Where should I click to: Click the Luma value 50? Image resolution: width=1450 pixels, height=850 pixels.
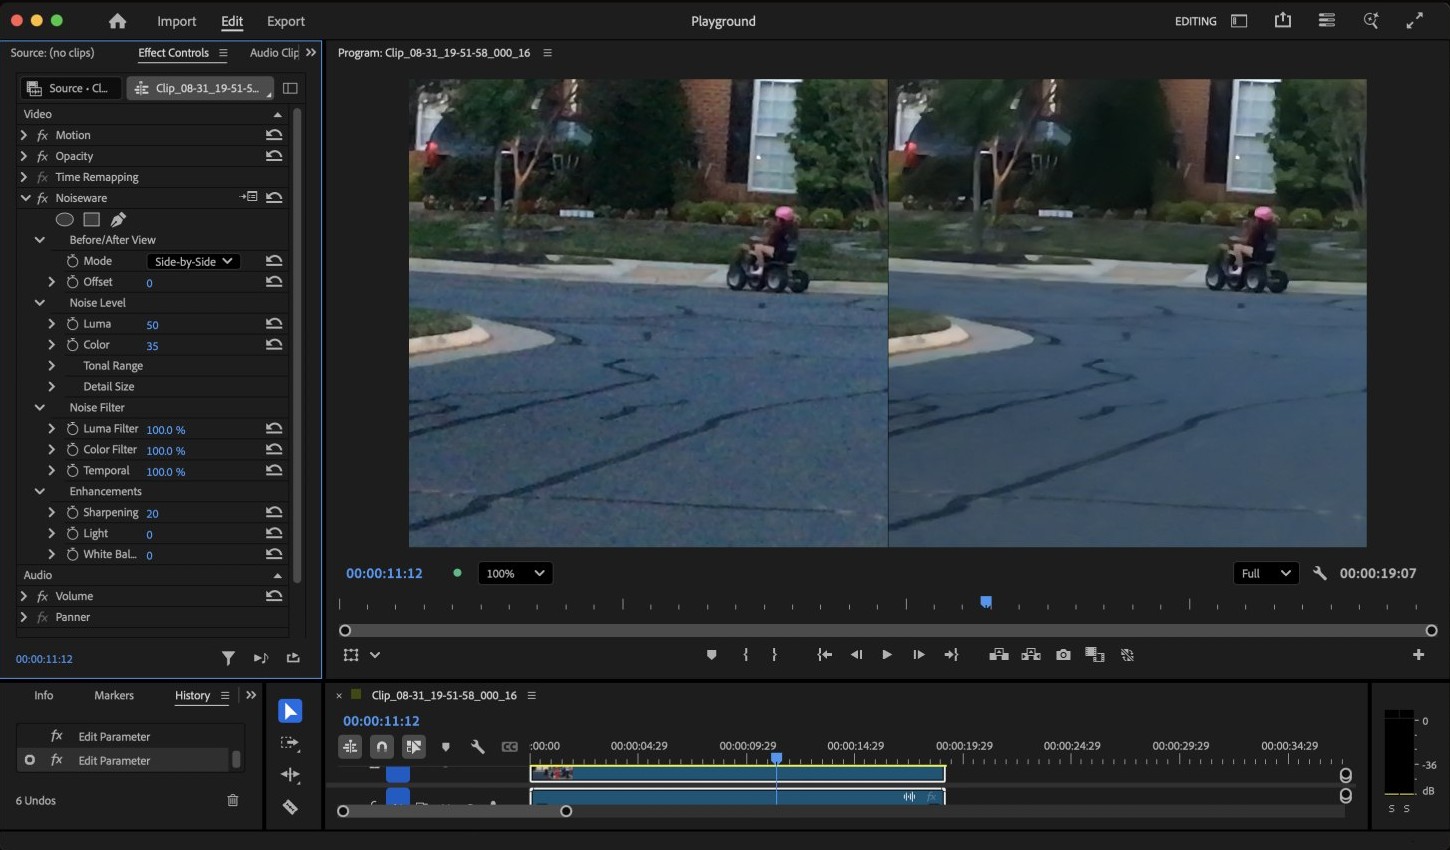point(152,325)
